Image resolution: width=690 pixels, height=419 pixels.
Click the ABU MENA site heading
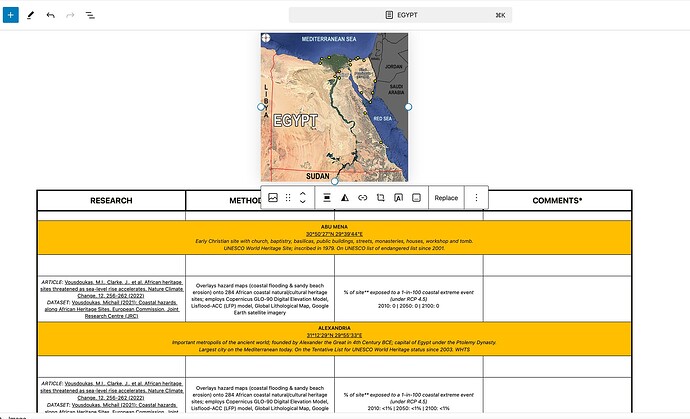pyautogui.click(x=334, y=227)
